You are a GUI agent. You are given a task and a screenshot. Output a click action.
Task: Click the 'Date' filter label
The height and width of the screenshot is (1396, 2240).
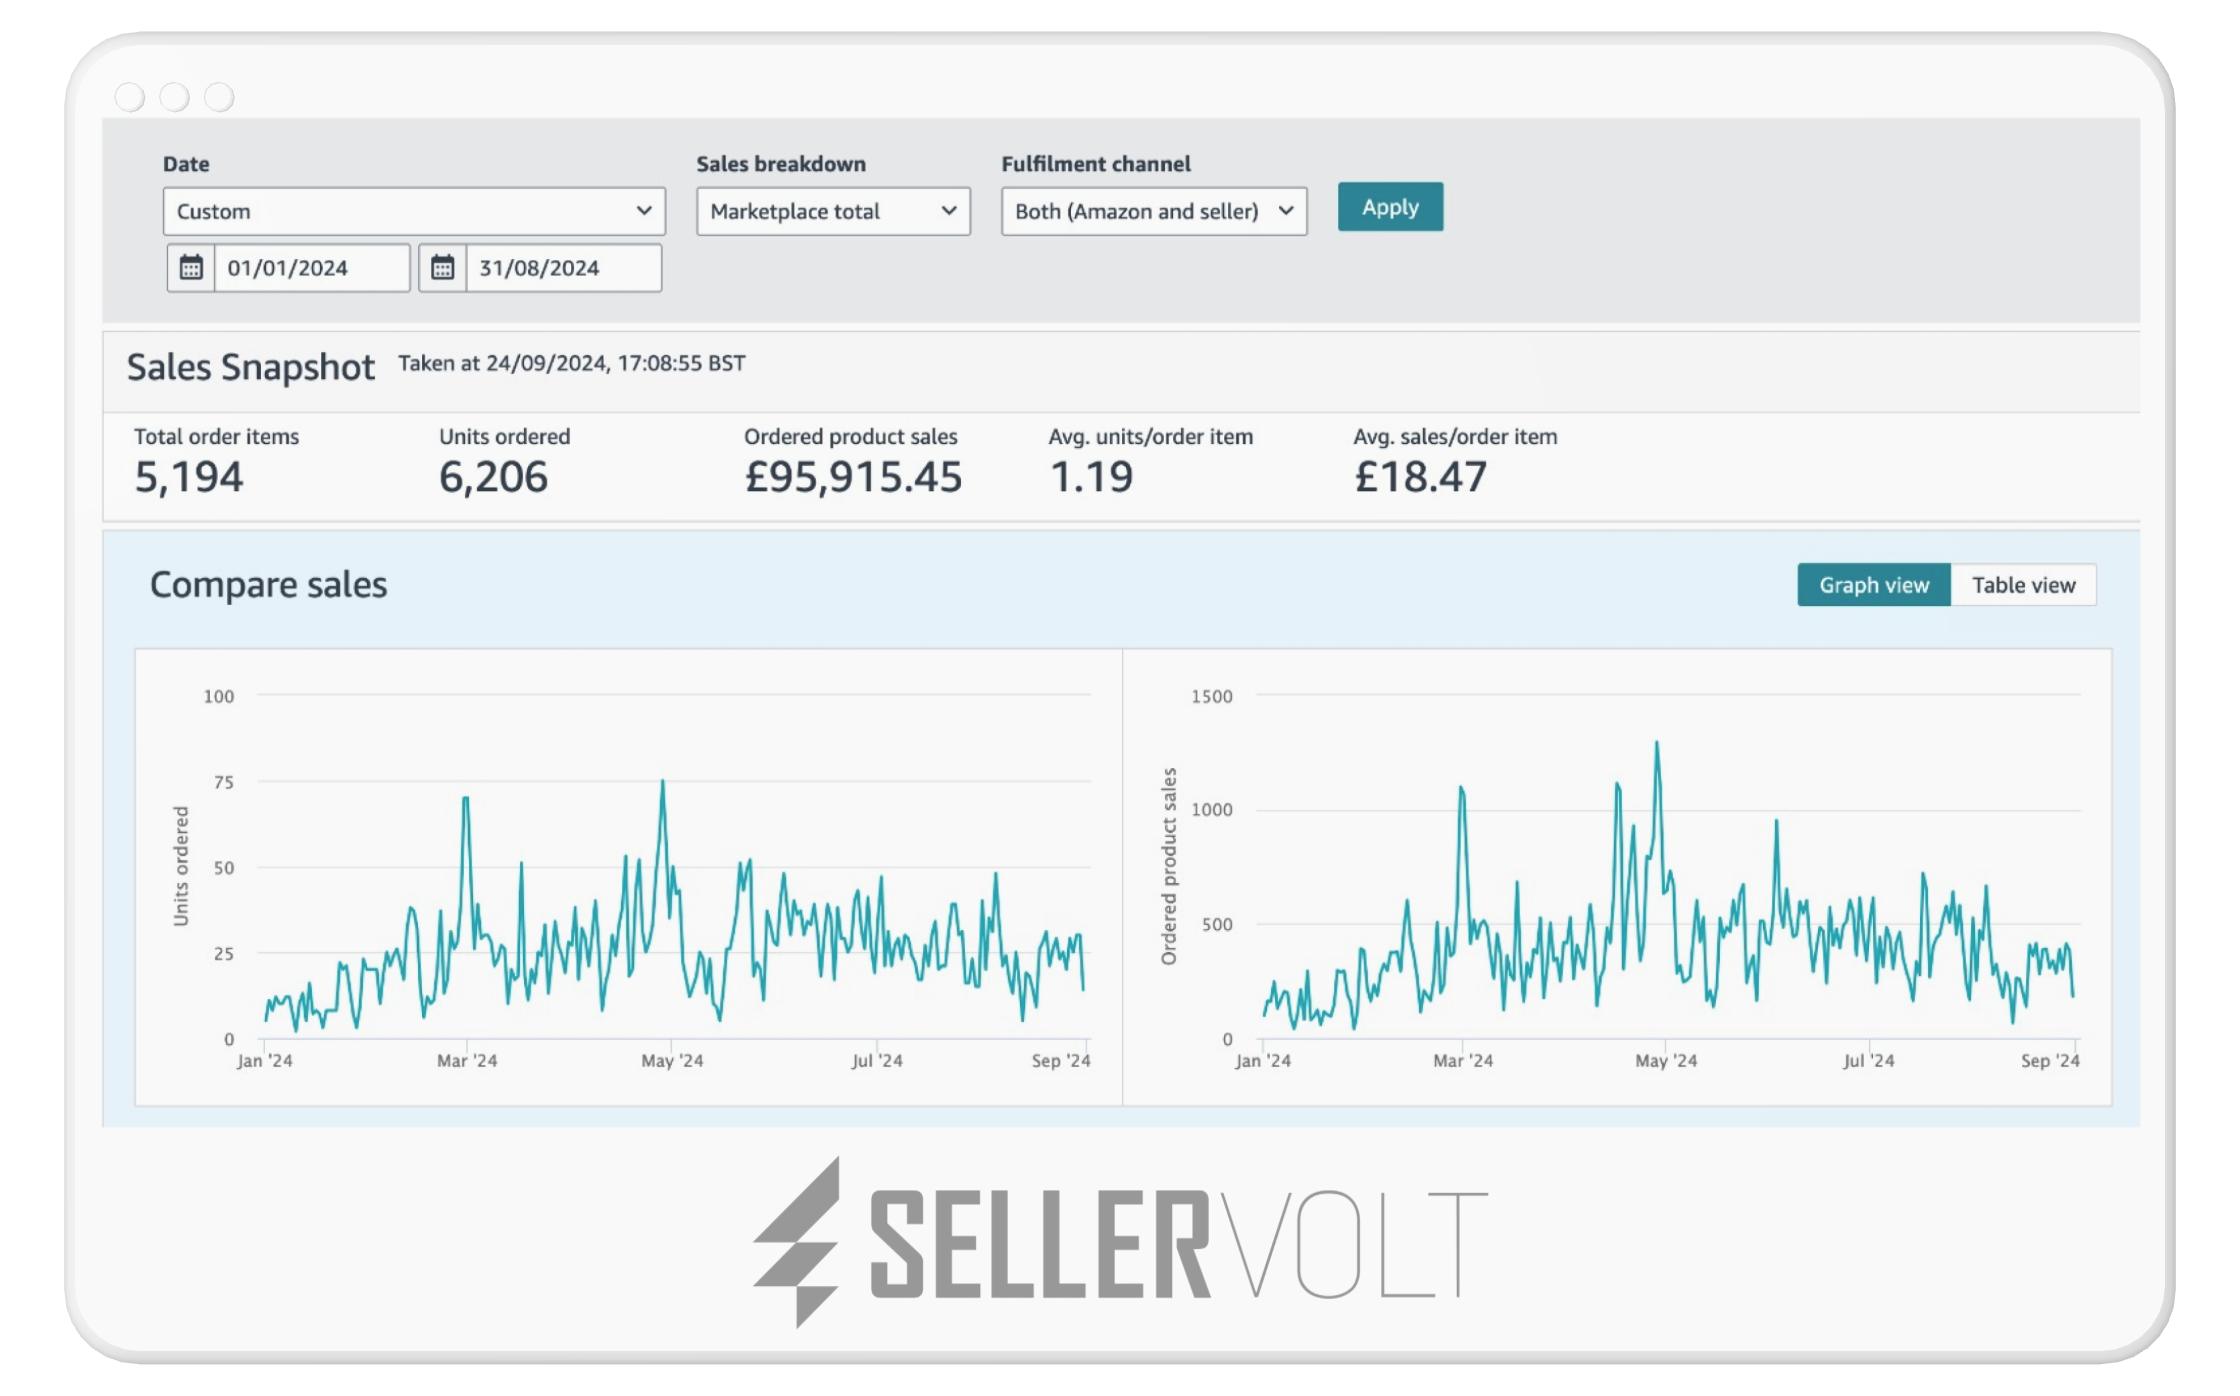point(186,164)
